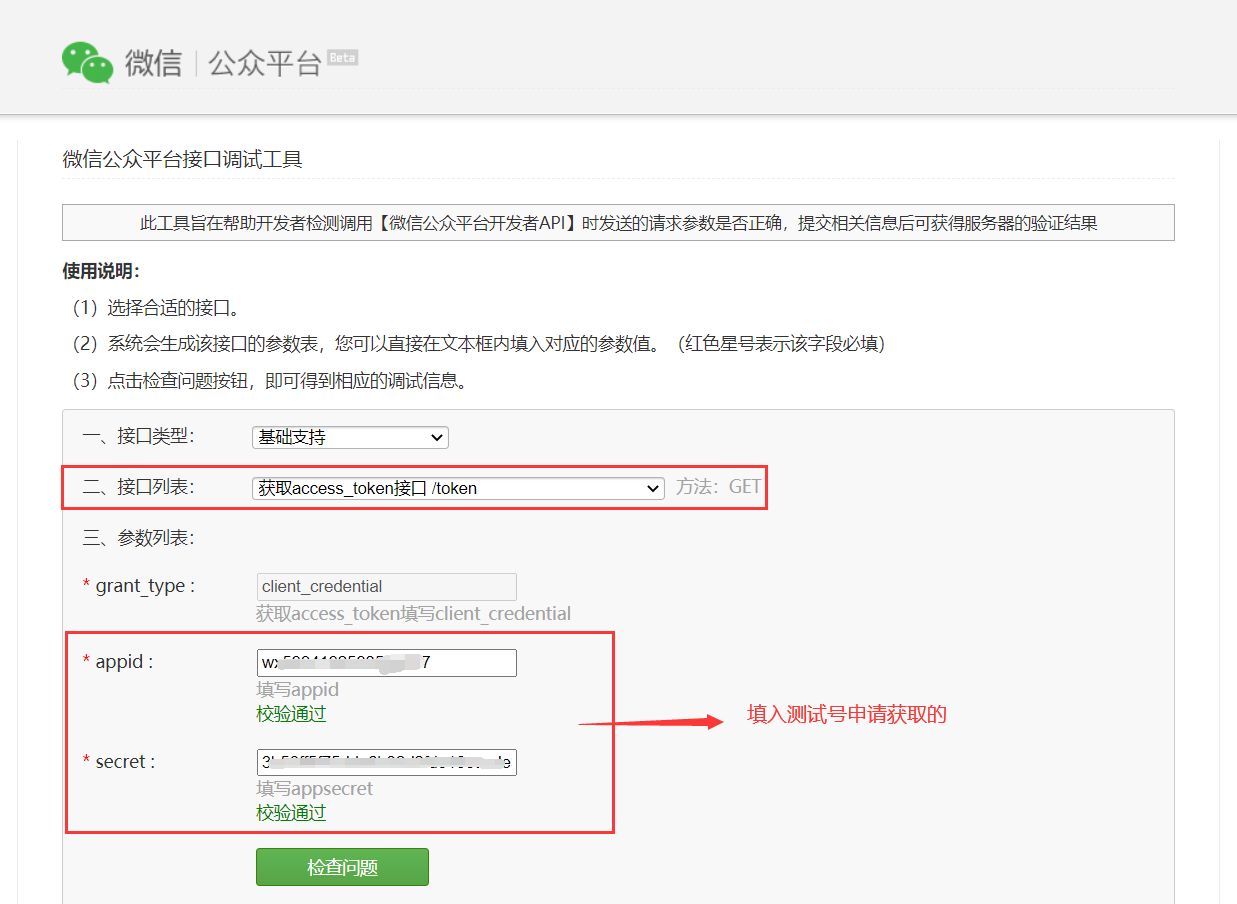
Task: Click 校验通过 link below appid field
Action: tap(290, 713)
